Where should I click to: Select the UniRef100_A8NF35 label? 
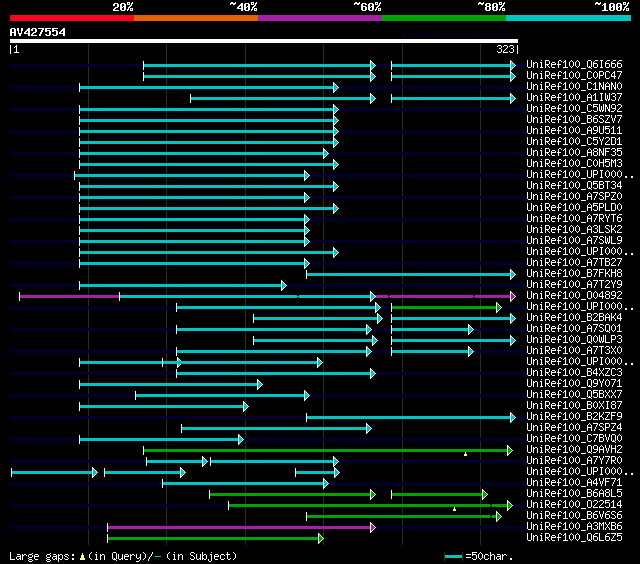coord(574,153)
